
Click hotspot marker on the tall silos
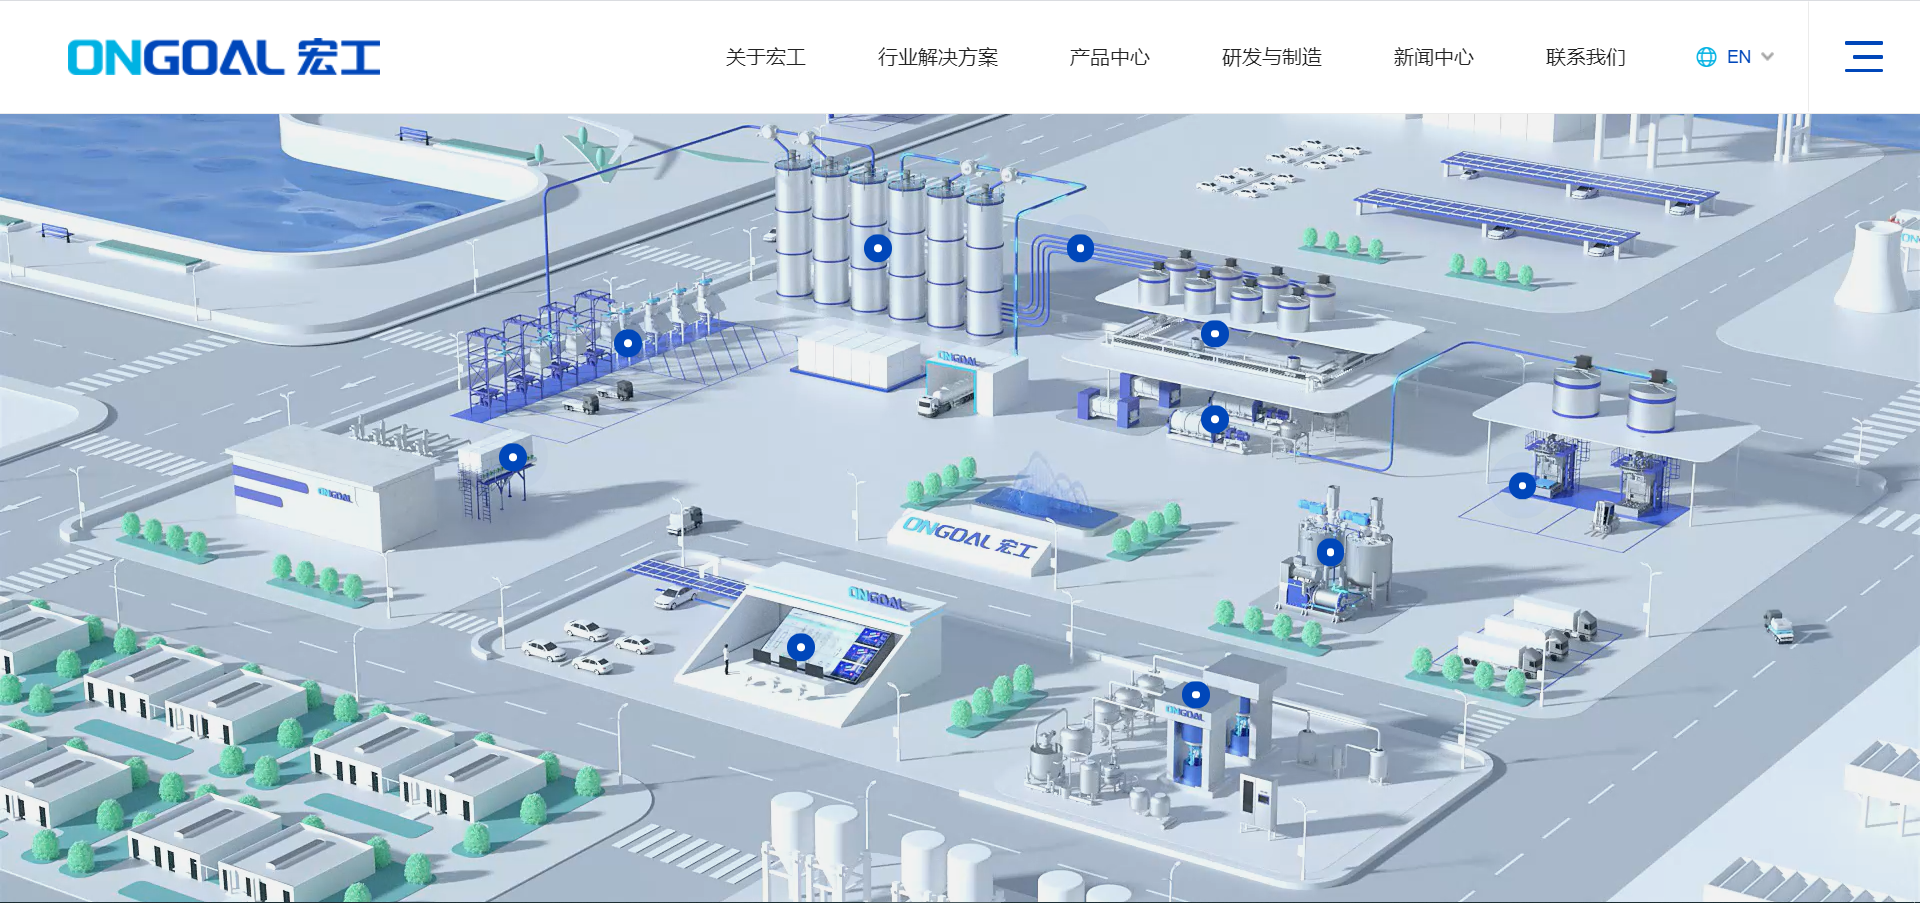coord(877,248)
